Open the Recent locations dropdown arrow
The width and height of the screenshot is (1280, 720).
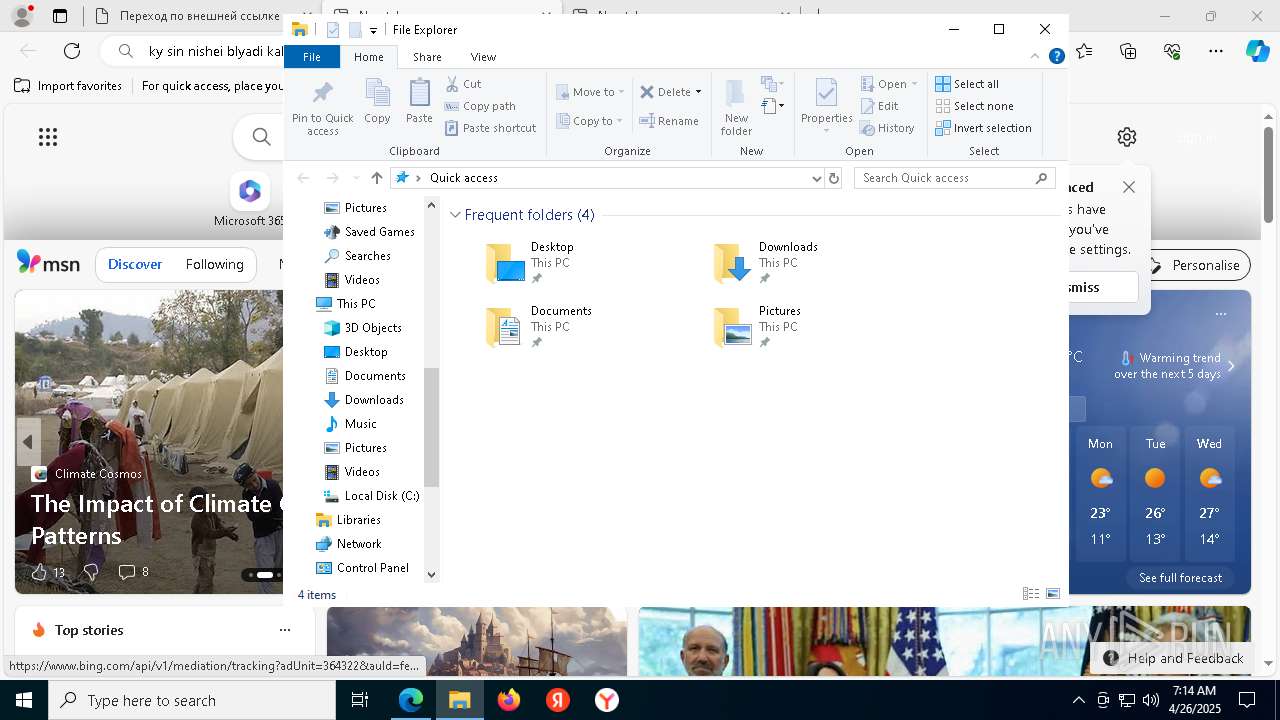[x=355, y=178]
